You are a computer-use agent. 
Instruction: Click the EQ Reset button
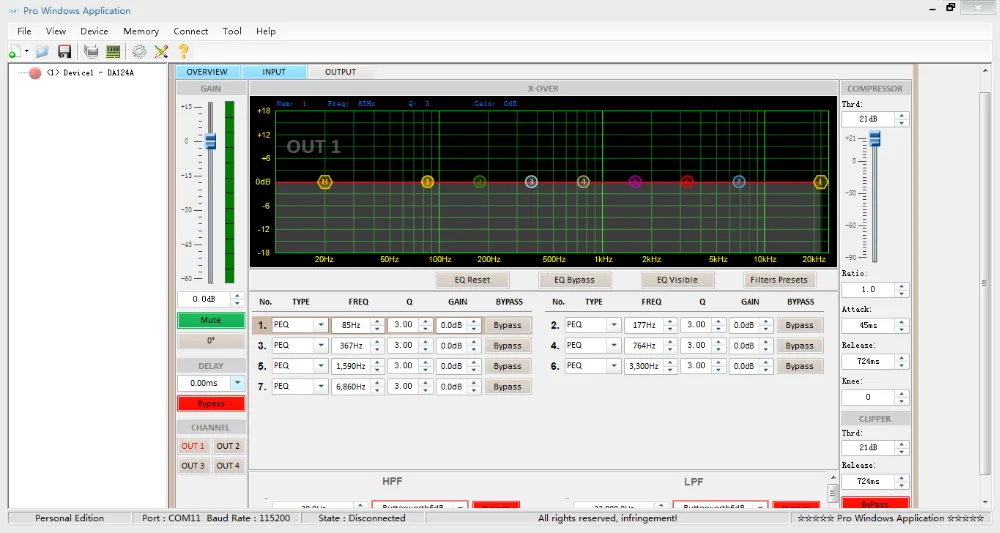point(473,280)
